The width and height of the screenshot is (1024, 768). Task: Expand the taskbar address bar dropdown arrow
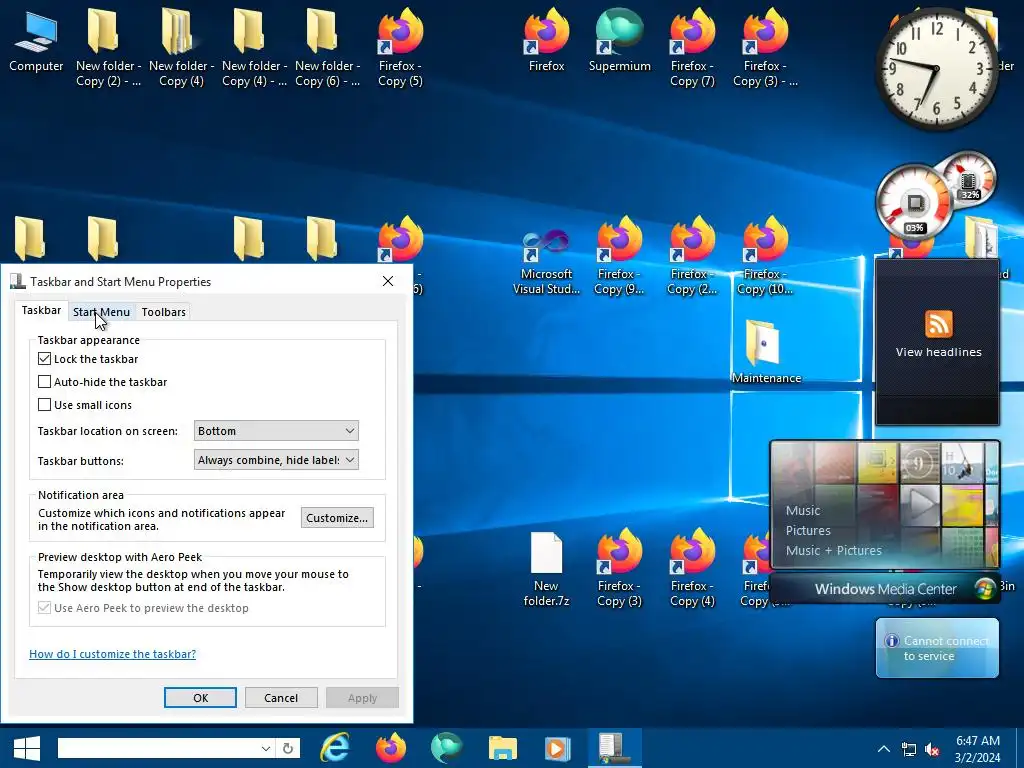tap(266, 748)
